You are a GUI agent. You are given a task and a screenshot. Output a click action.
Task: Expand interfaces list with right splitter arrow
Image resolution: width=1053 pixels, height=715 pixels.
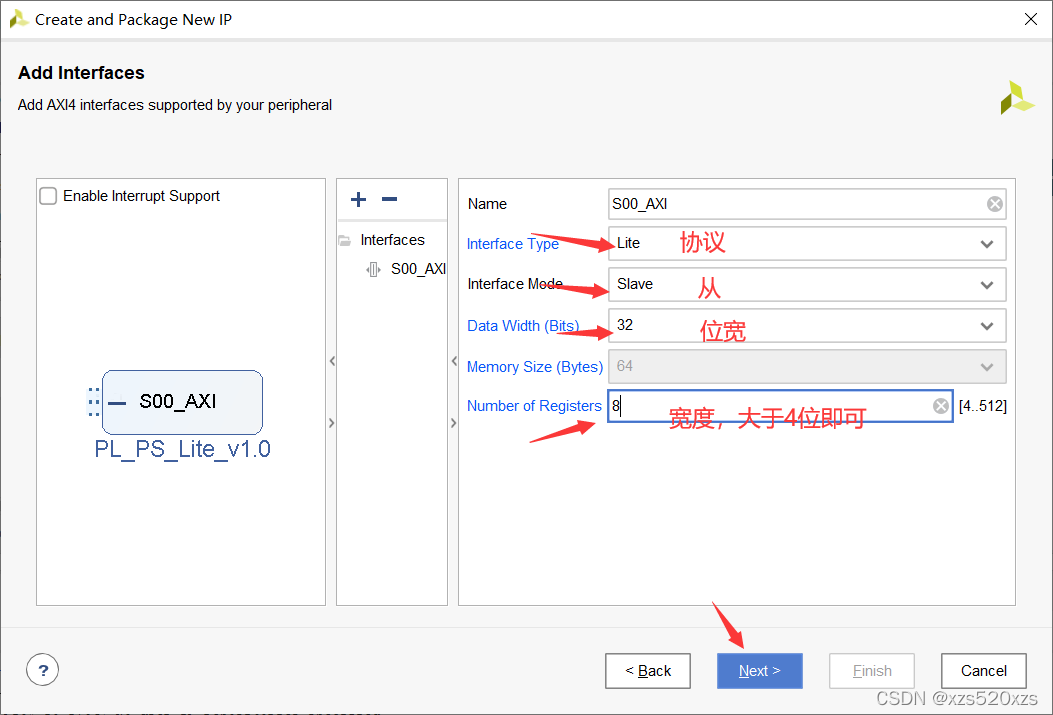click(x=454, y=423)
